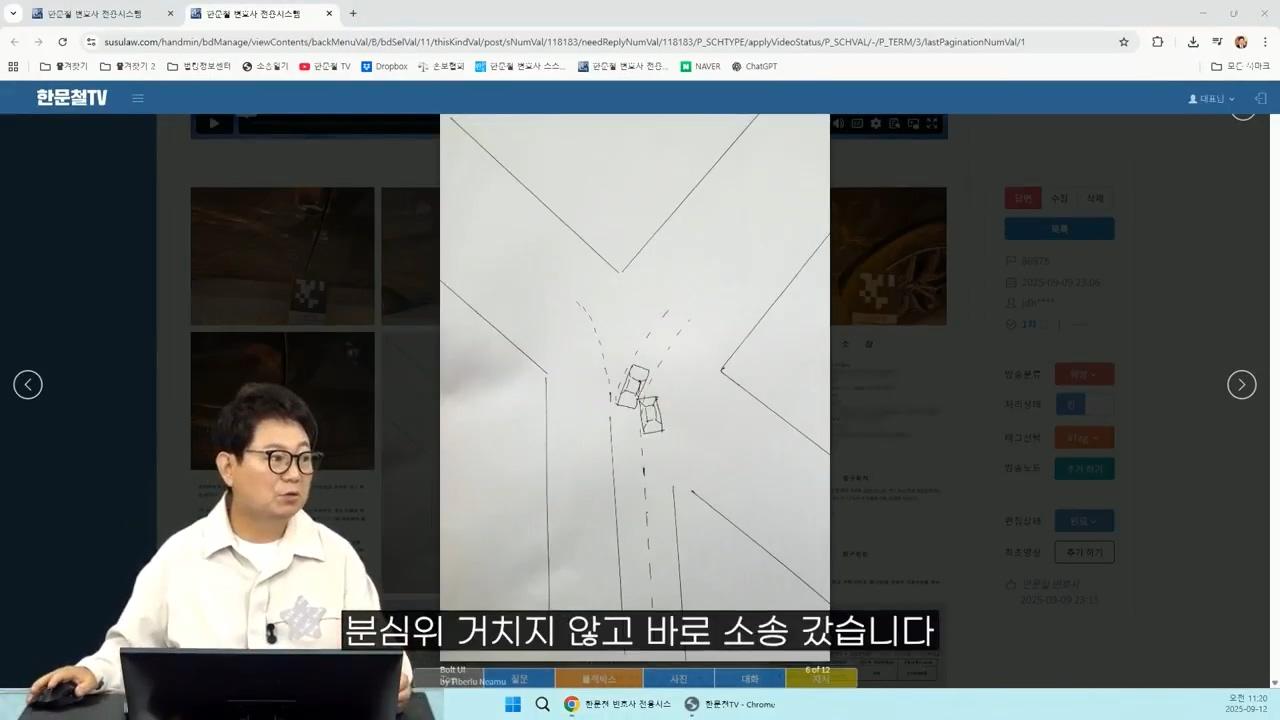Bookmark this page with the star icon
Screen dimensions: 1280x720
click(1124, 42)
